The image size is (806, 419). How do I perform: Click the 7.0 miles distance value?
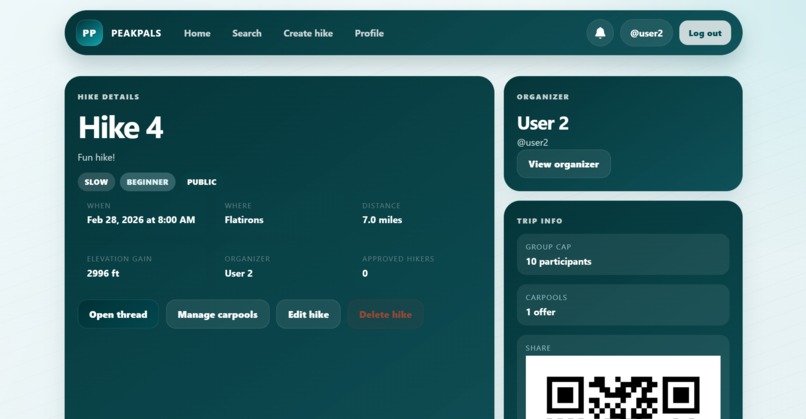[382, 220]
